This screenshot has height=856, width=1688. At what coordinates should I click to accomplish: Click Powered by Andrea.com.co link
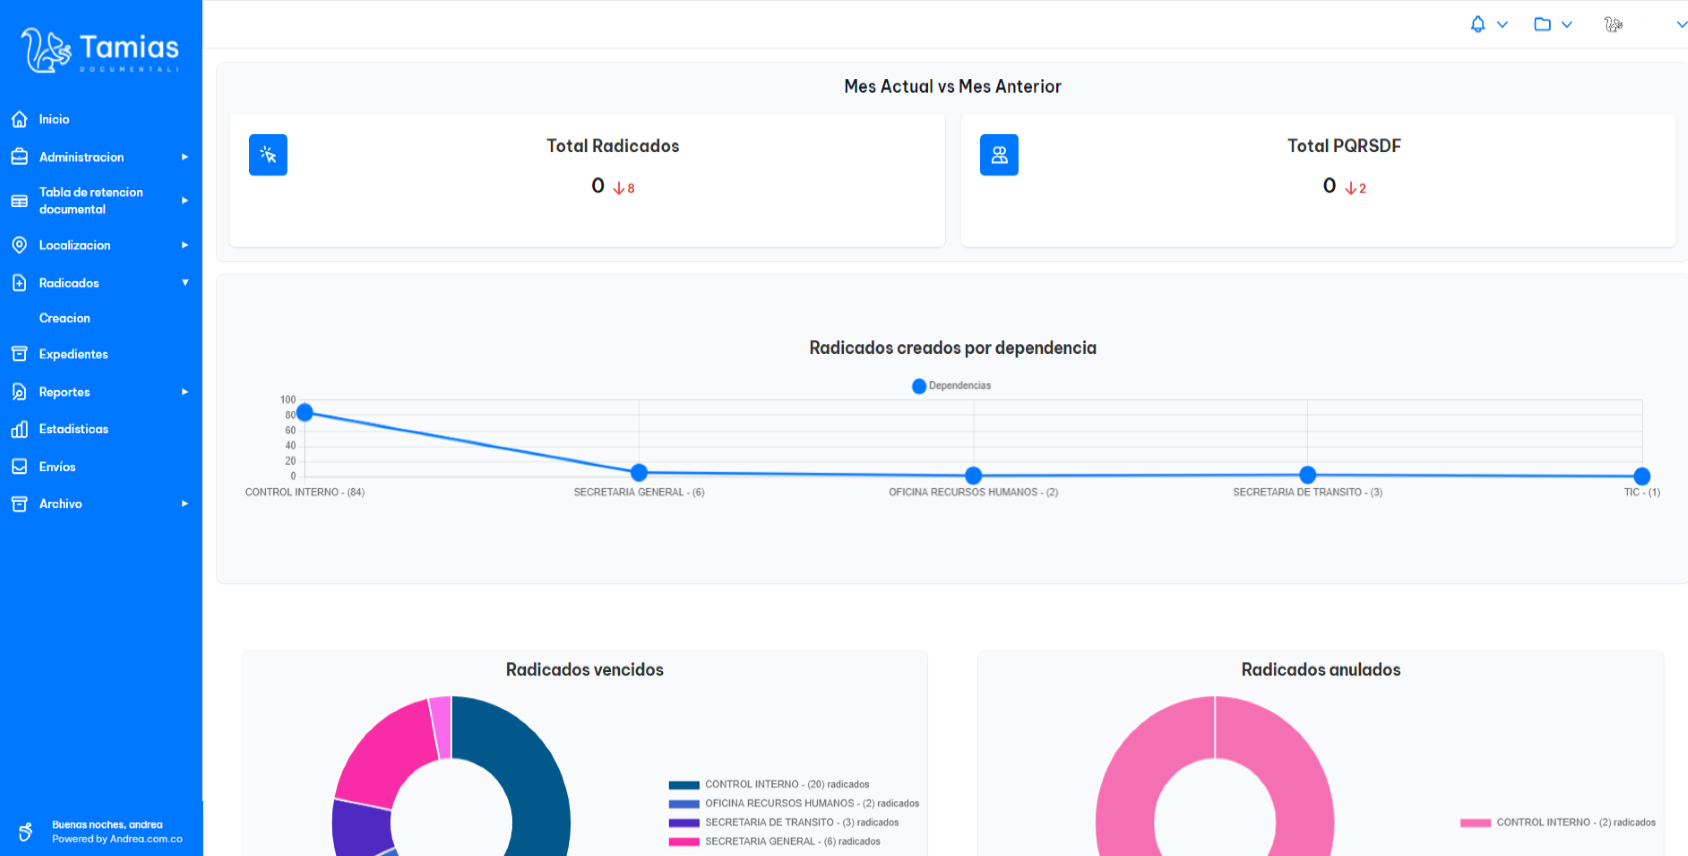point(117,839)
